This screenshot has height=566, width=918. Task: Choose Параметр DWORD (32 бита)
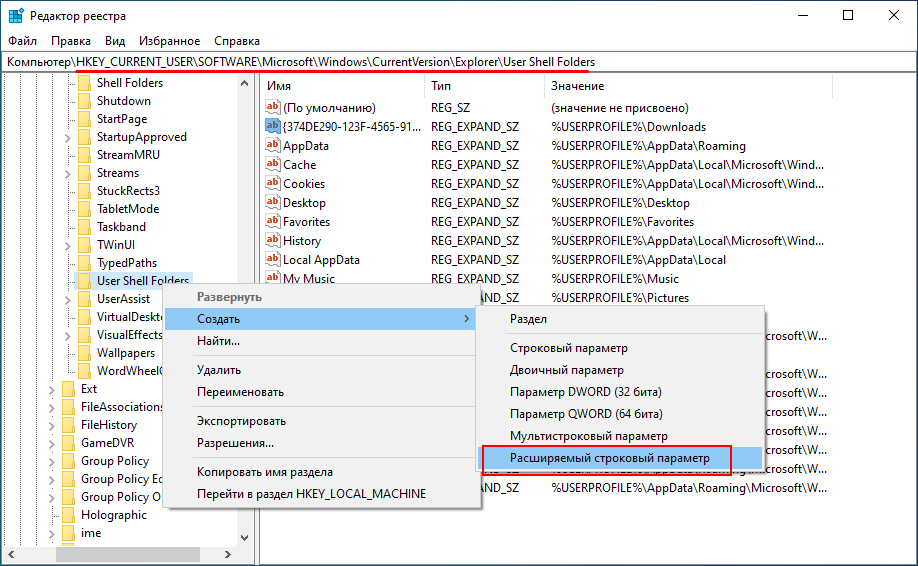click(x=620, y=392)
